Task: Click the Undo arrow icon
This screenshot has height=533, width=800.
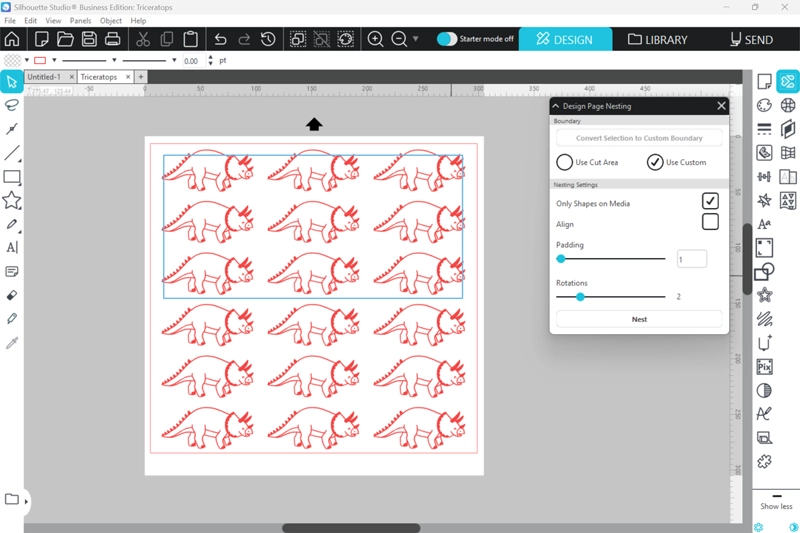Action: pos(220,39)
